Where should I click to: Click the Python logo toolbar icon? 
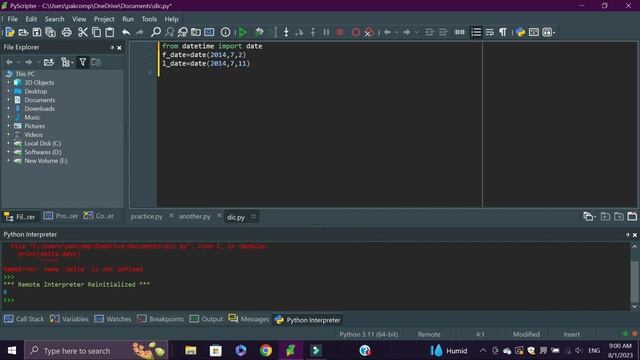[520, 32]
